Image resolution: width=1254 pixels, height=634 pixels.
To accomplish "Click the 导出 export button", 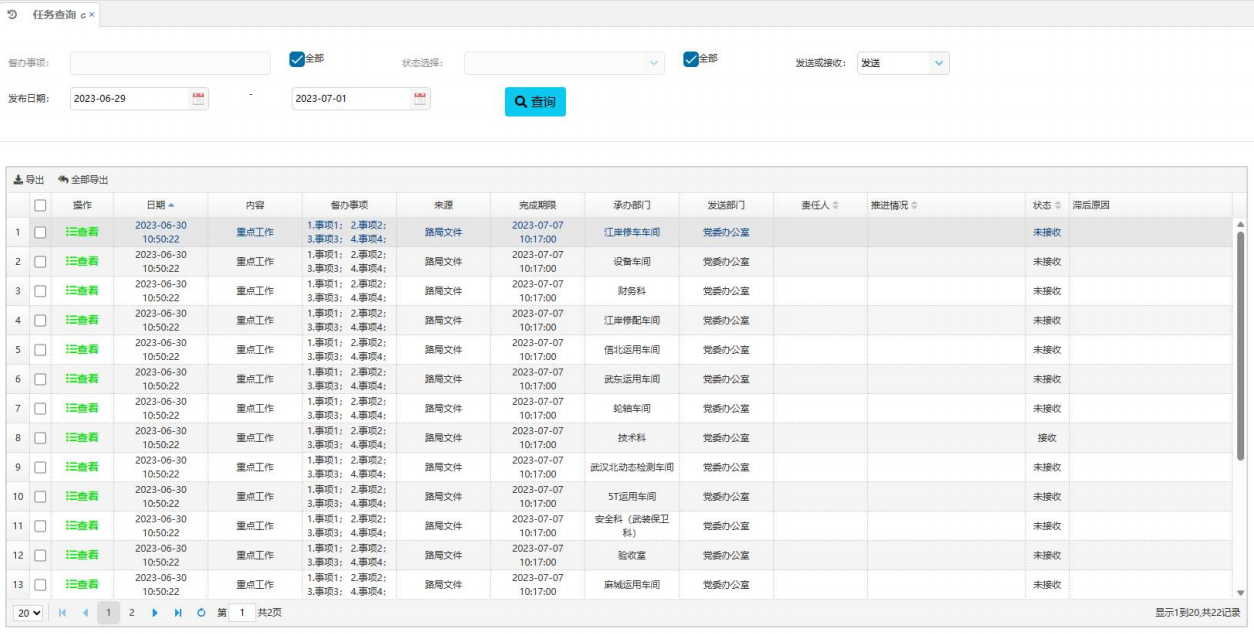I will [29, 180].
